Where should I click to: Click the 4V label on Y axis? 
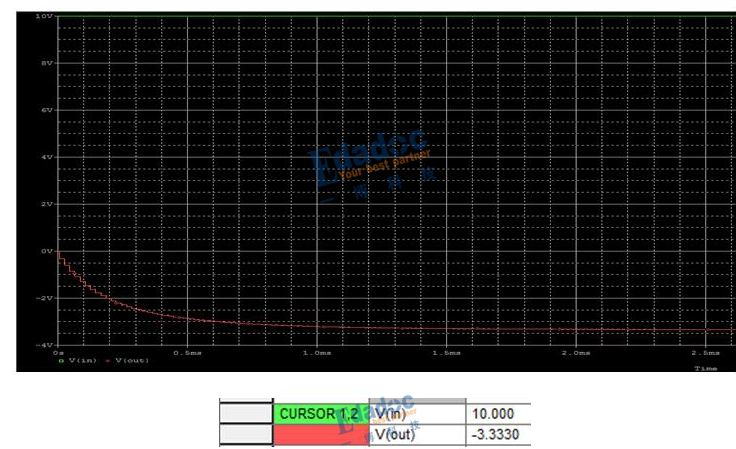click(x=47, y=157)
